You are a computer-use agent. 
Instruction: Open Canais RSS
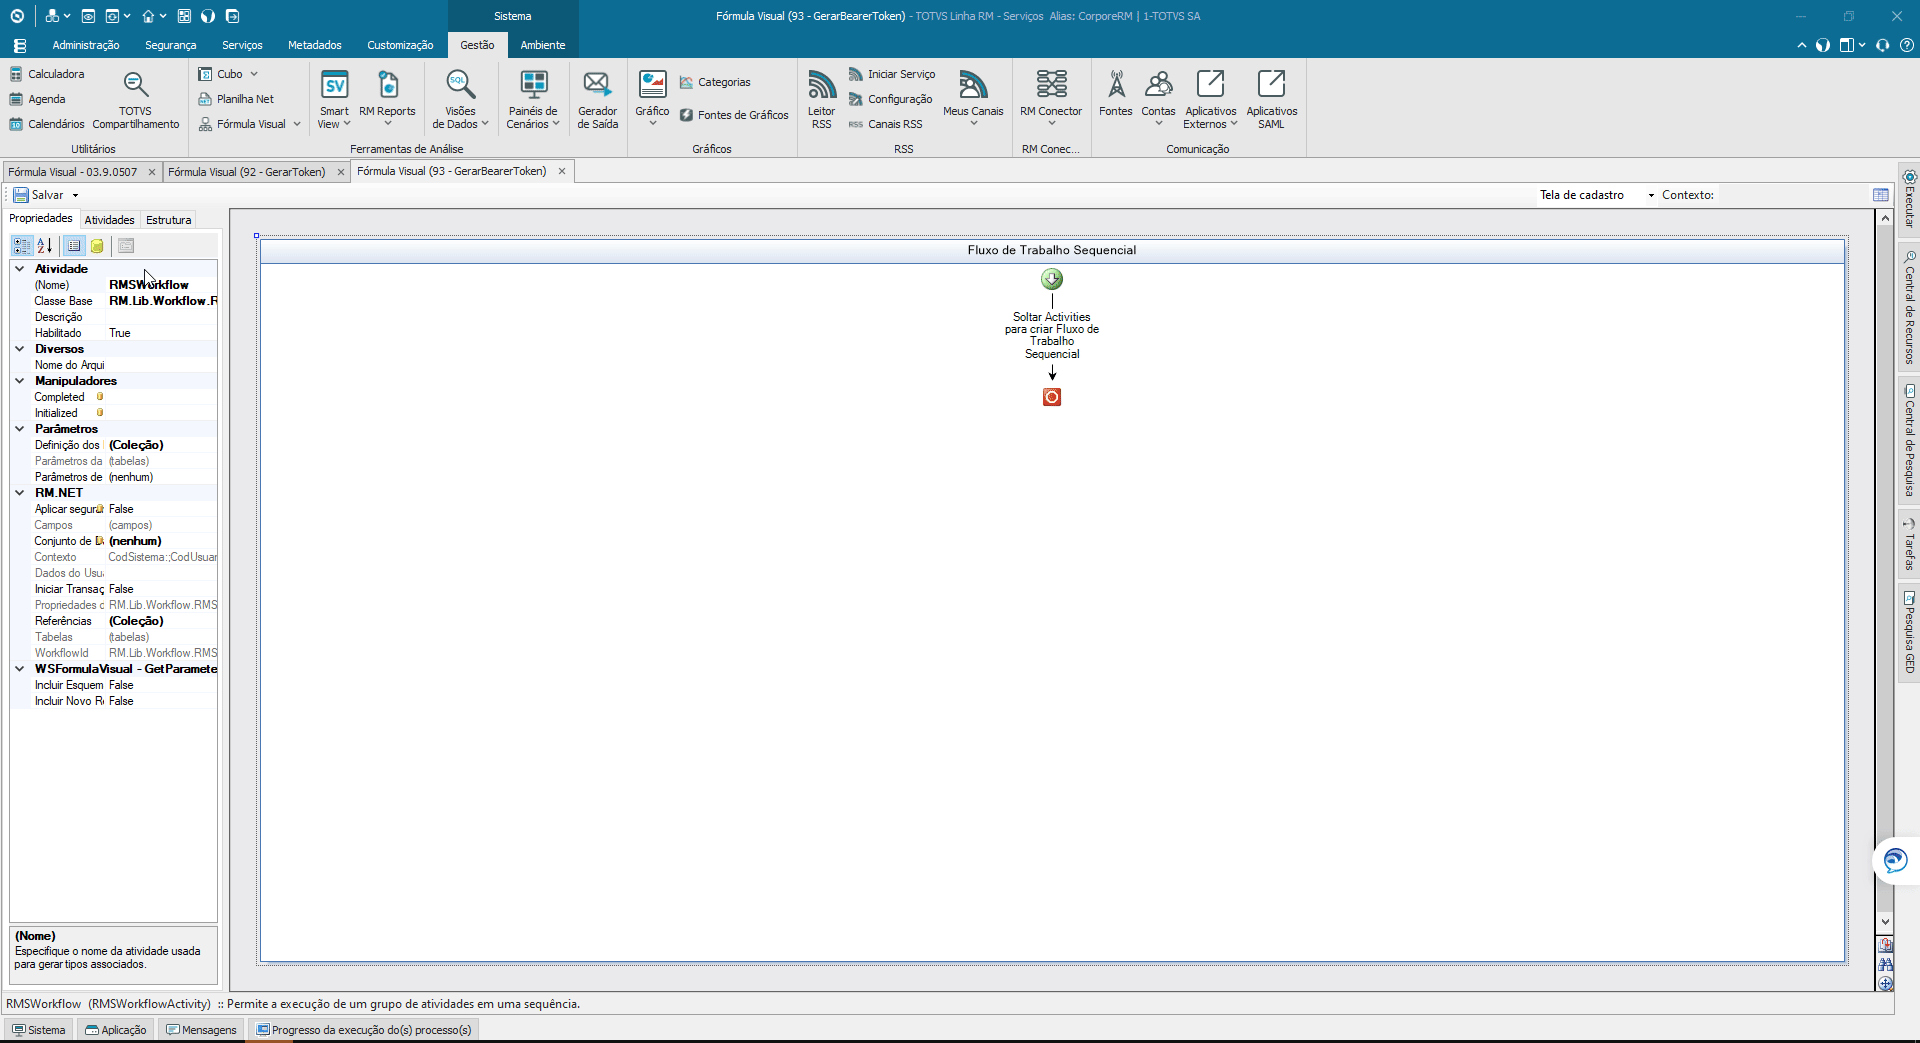[x=885, y=124]
